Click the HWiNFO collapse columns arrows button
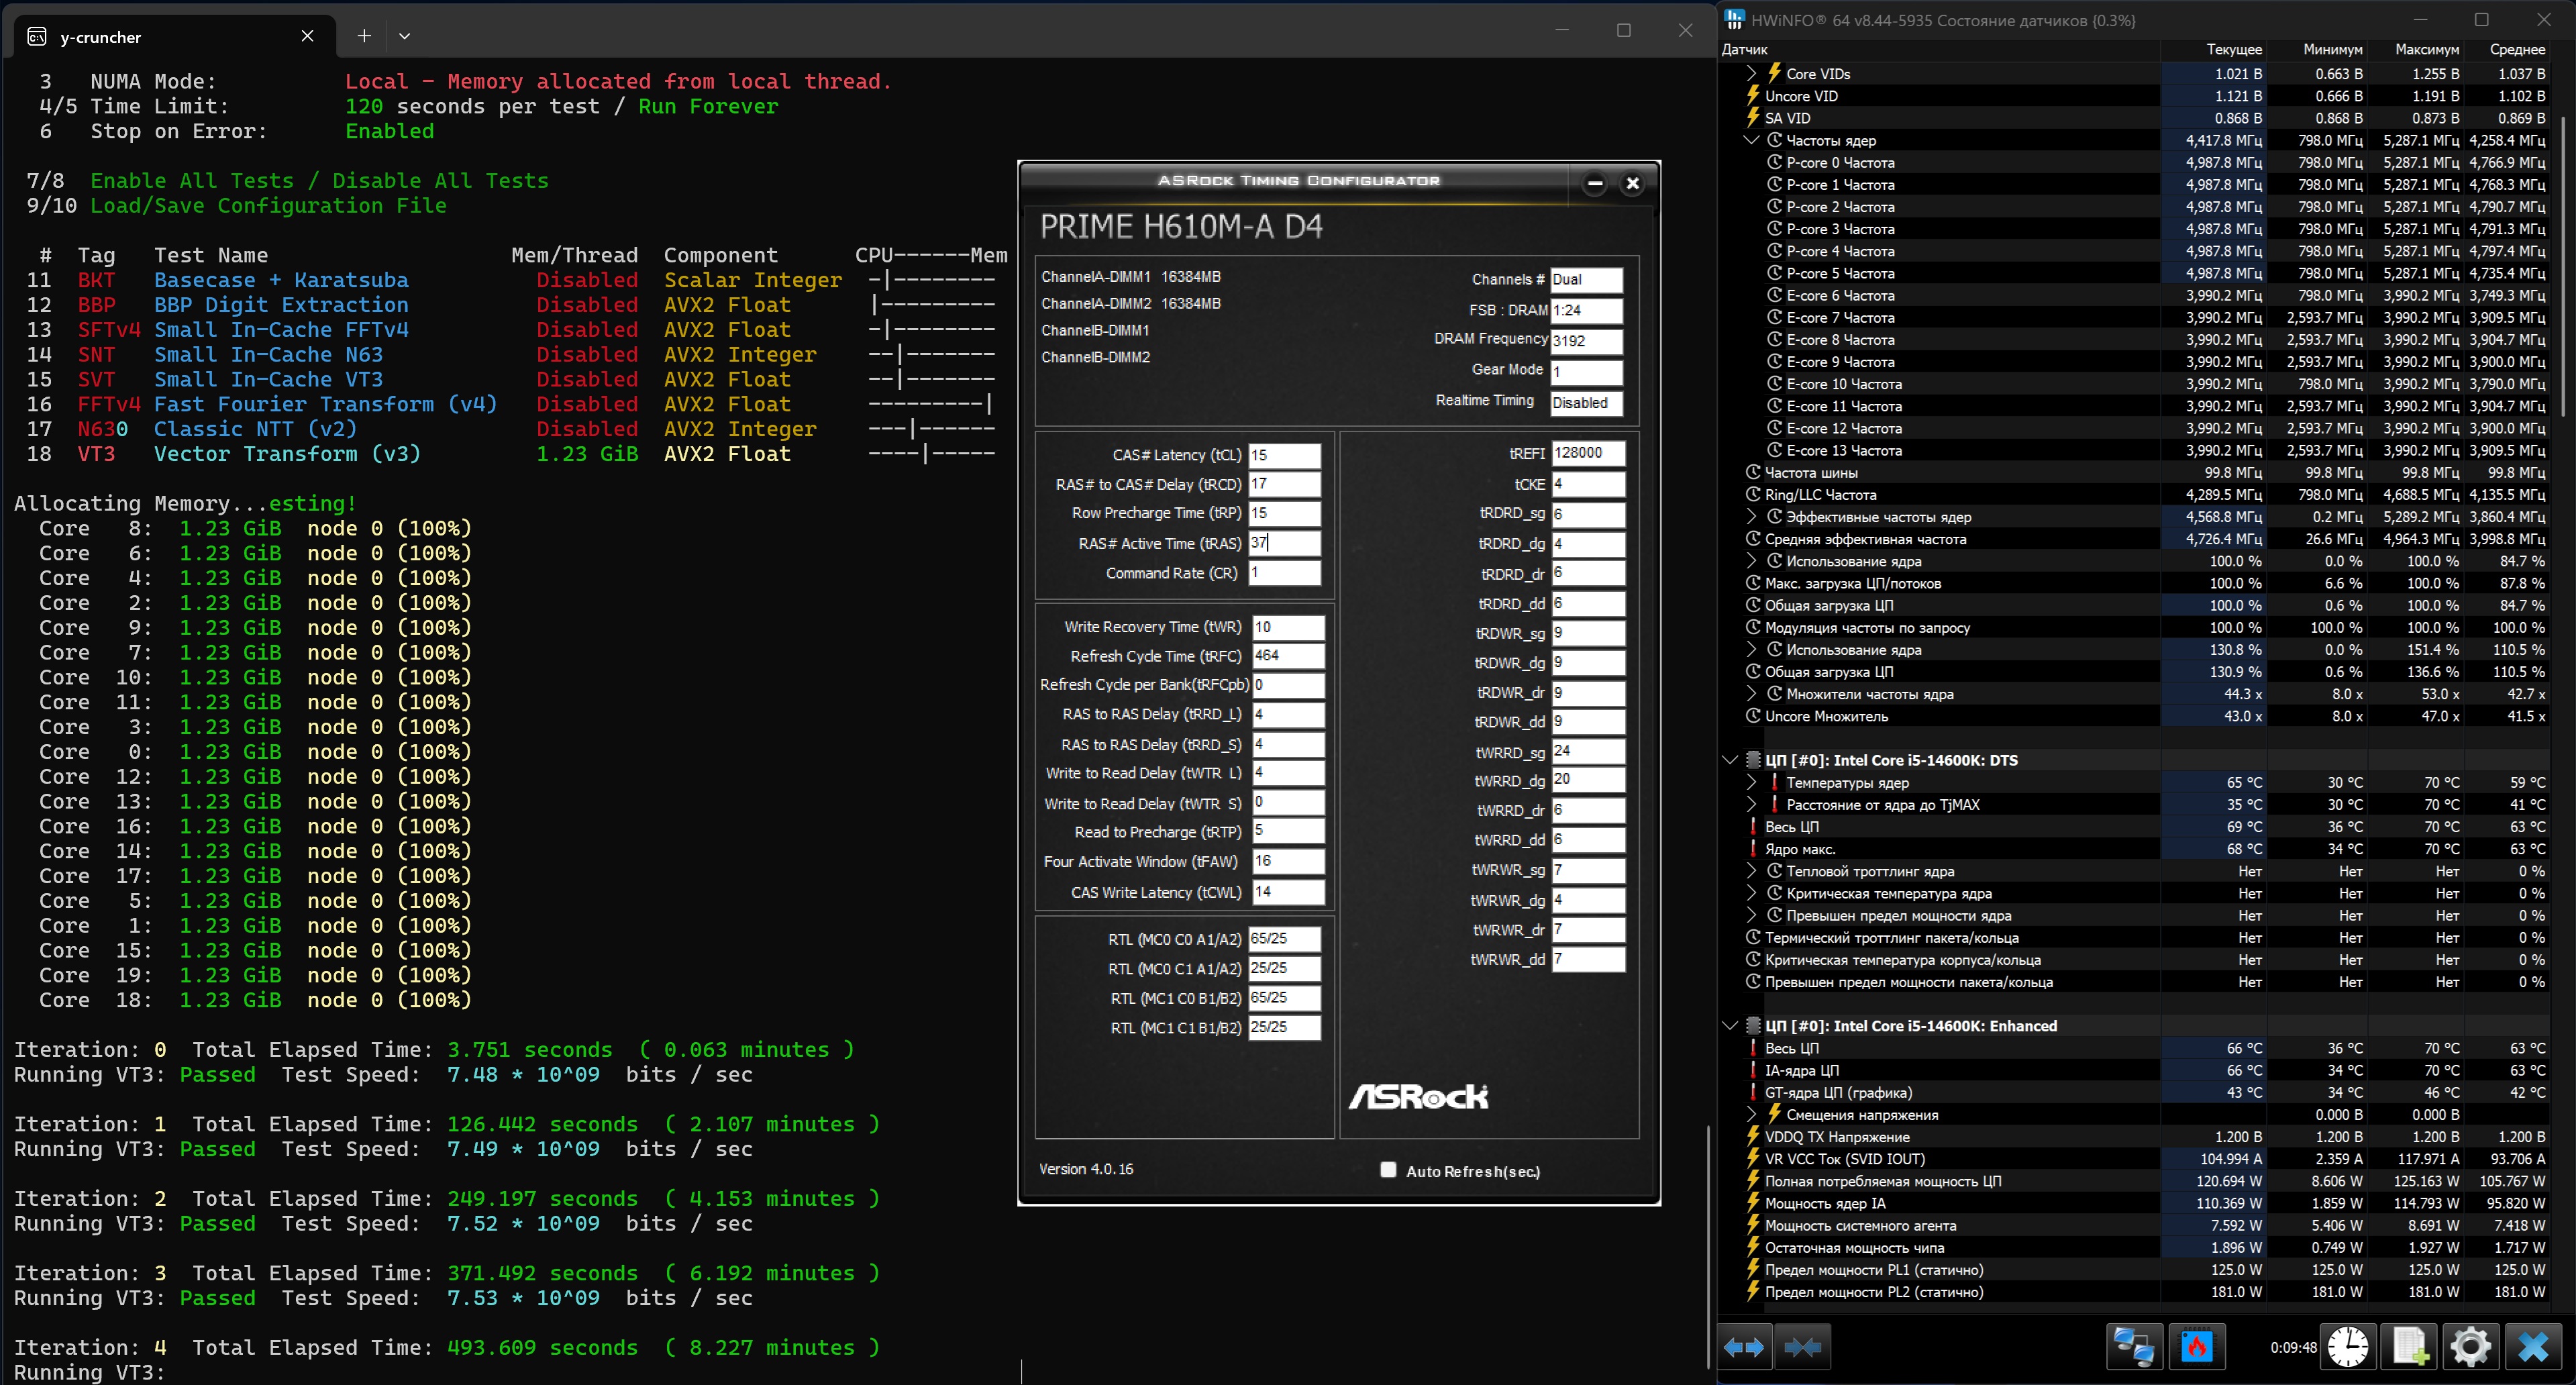 (x=1802, y=1347)
